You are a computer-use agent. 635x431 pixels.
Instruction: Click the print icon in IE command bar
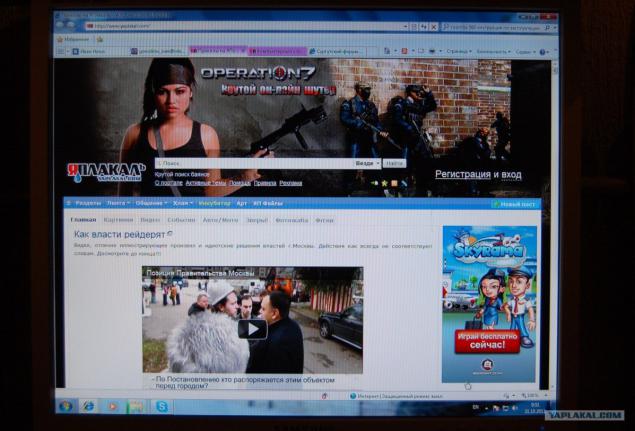(432, 51)
